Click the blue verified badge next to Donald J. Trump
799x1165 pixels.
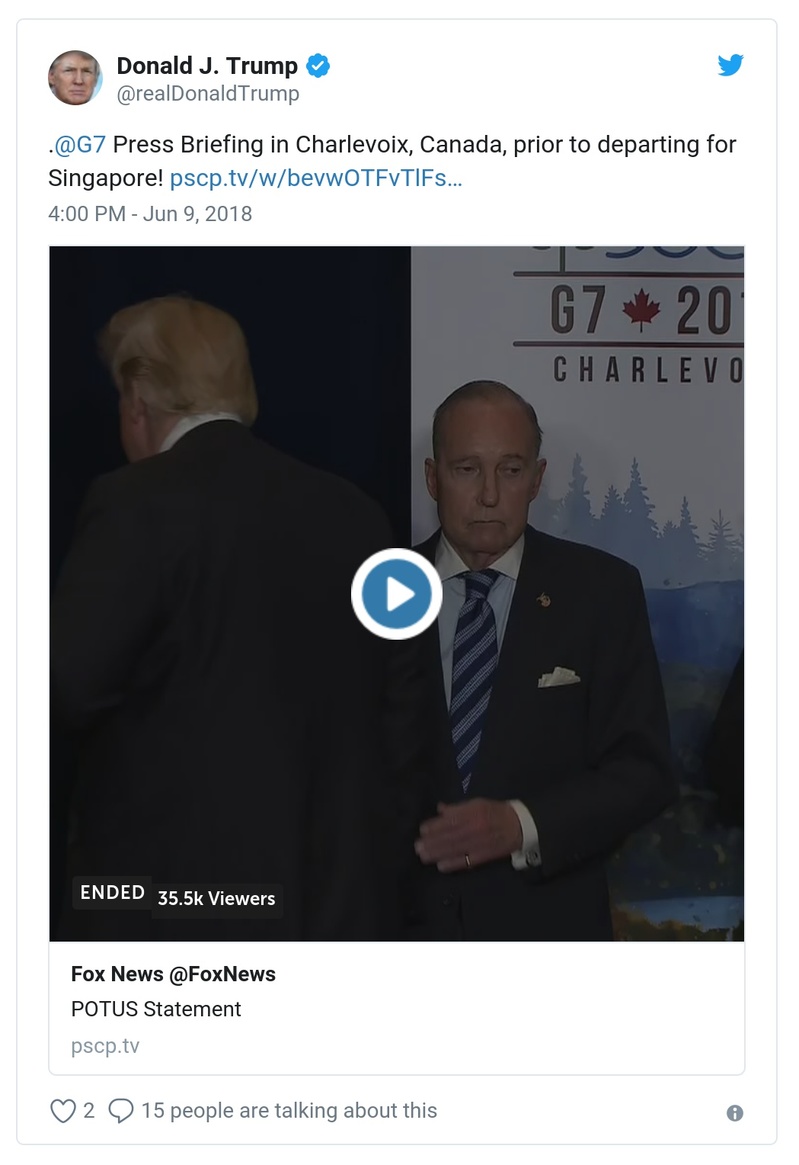tap(317, 65)
